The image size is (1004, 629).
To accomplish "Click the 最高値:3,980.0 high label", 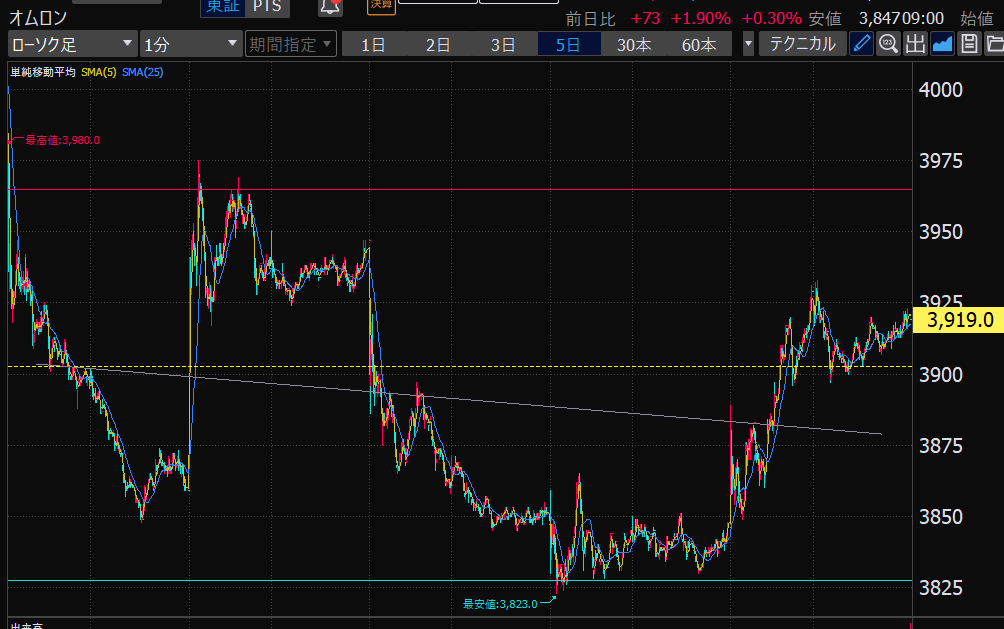I will [x=62, y=140].
